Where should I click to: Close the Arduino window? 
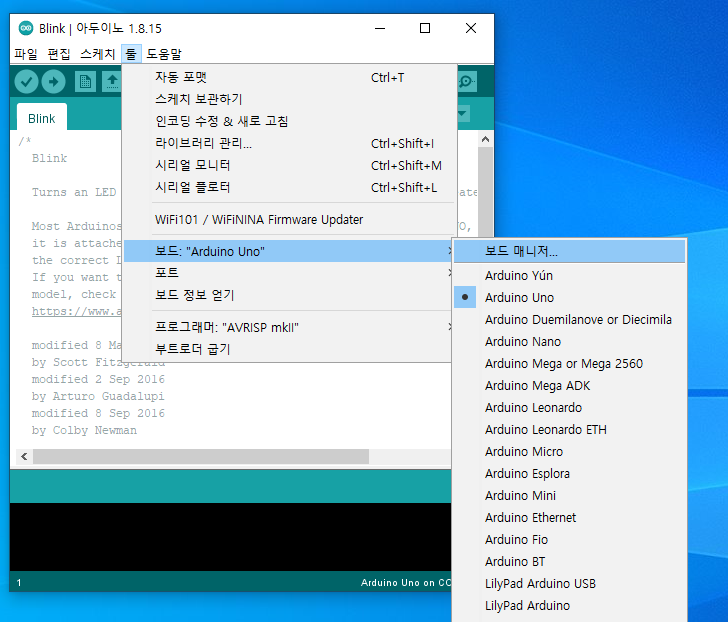tap(471, 28)
